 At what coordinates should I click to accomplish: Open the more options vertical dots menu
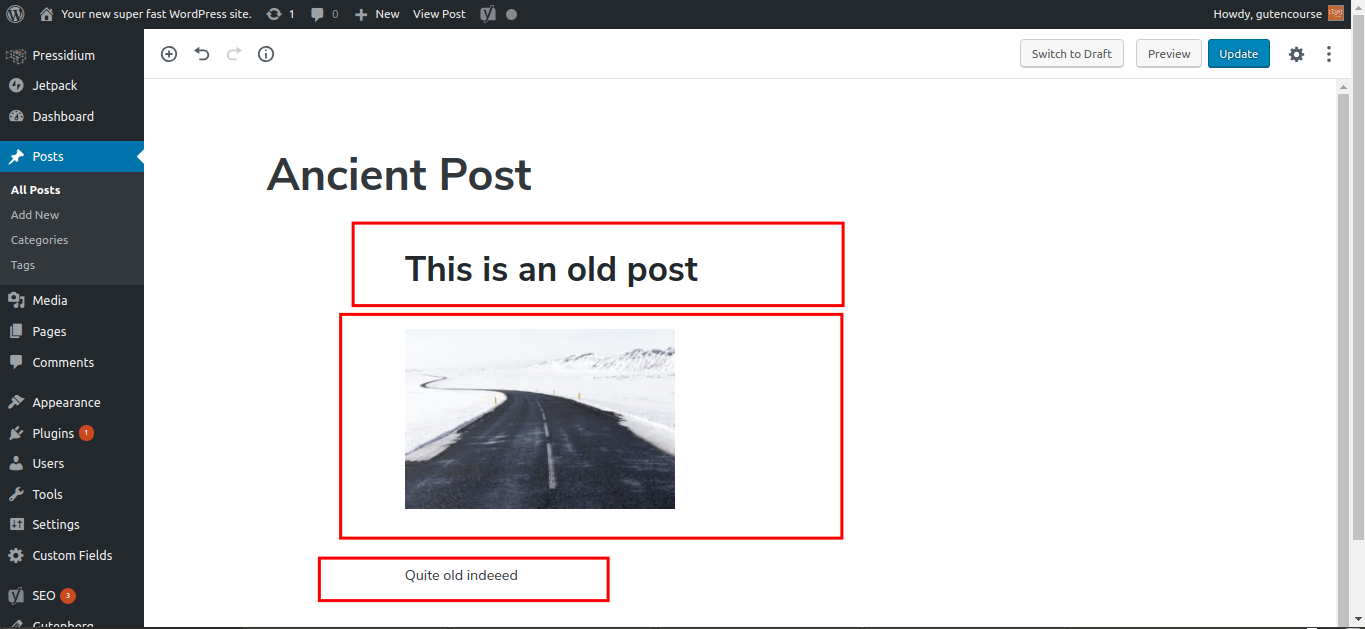[1329, 54]
